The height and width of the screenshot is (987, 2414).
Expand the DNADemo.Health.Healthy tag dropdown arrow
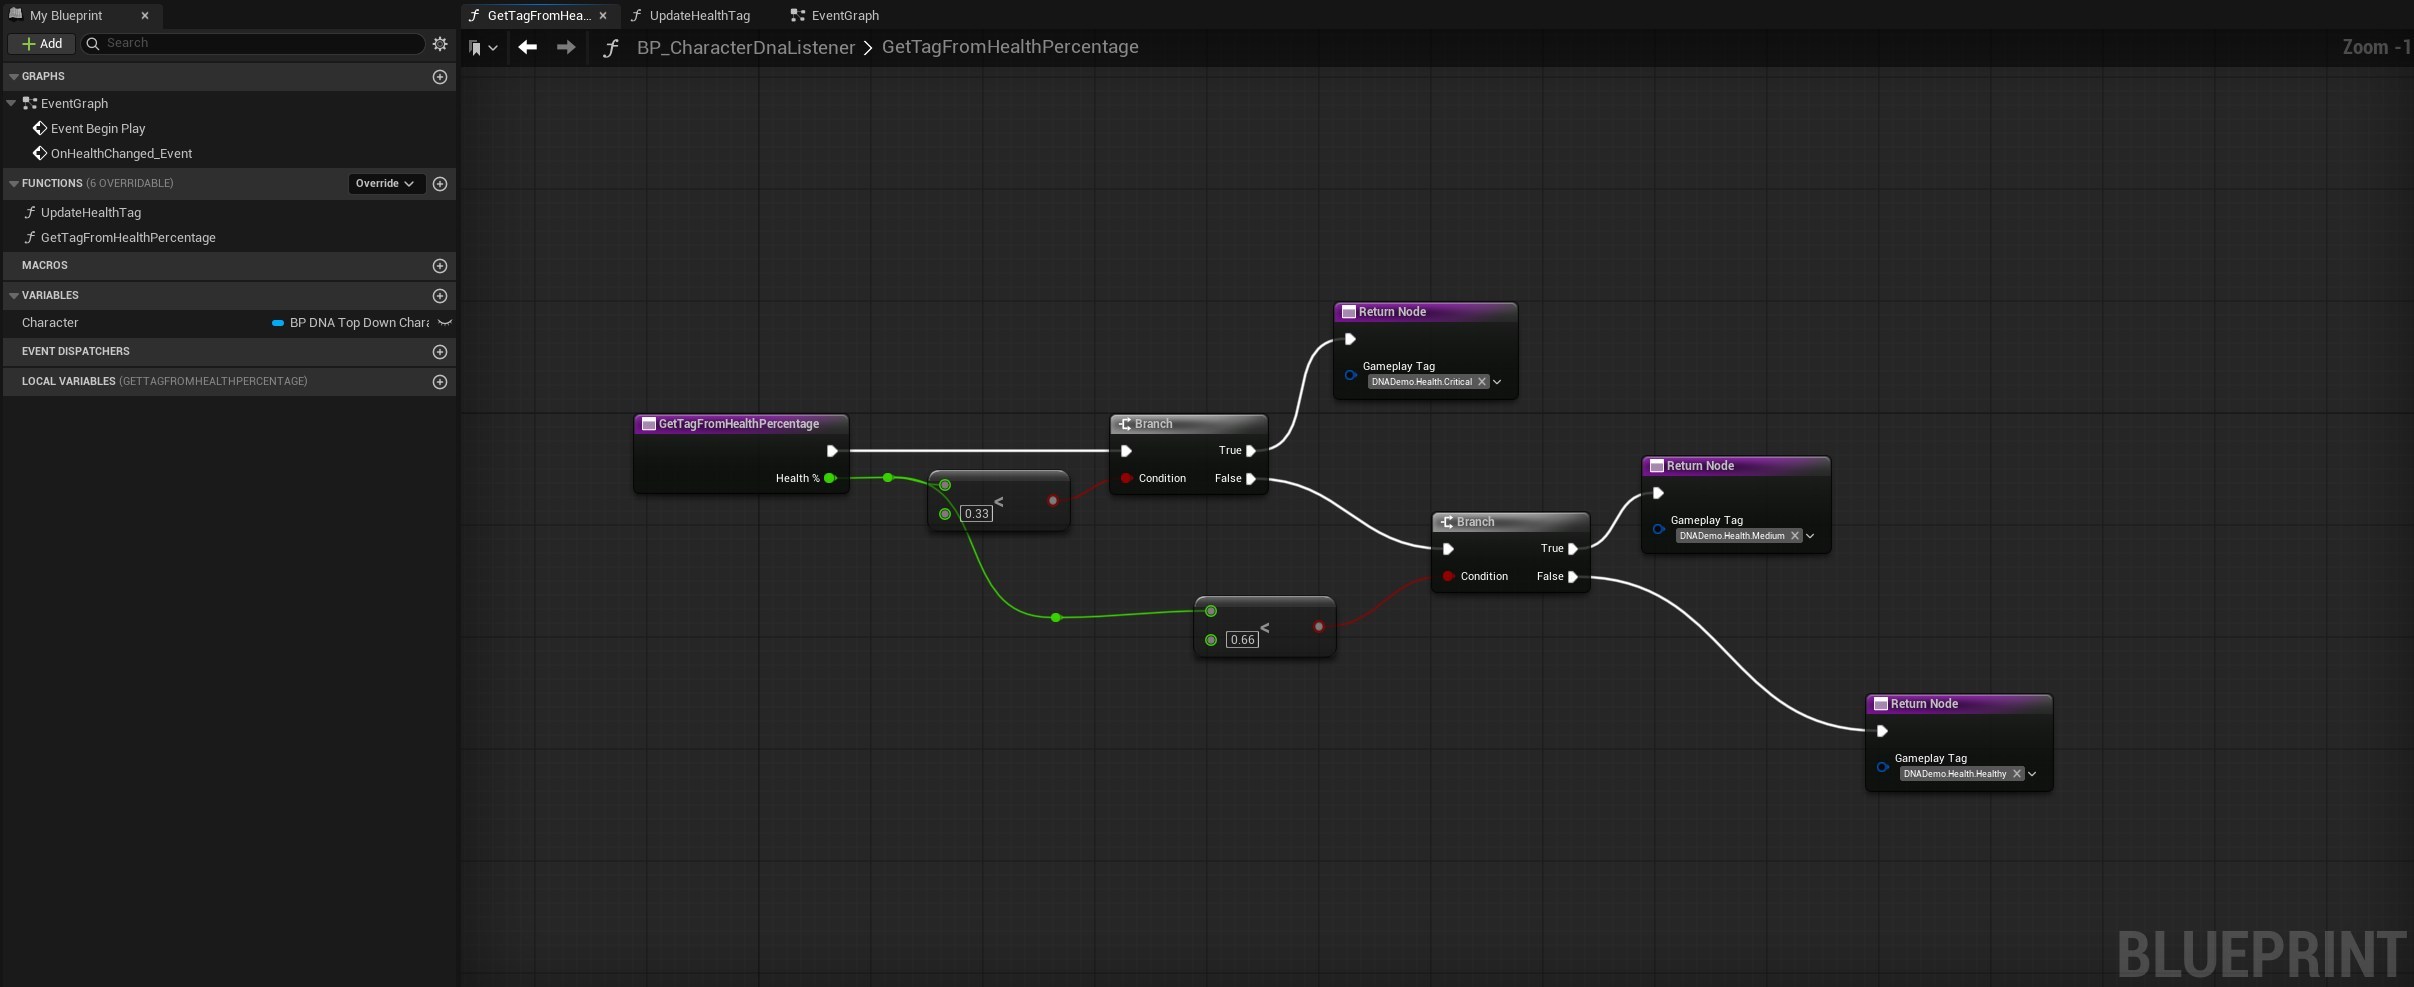(2032, 774)
